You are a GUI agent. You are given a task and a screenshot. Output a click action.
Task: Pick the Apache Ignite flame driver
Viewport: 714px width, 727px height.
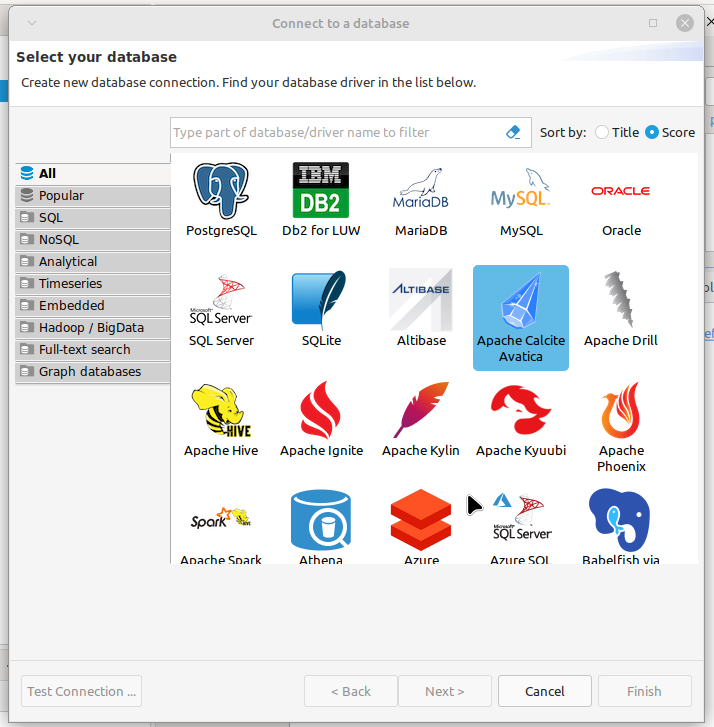point(321,420)
